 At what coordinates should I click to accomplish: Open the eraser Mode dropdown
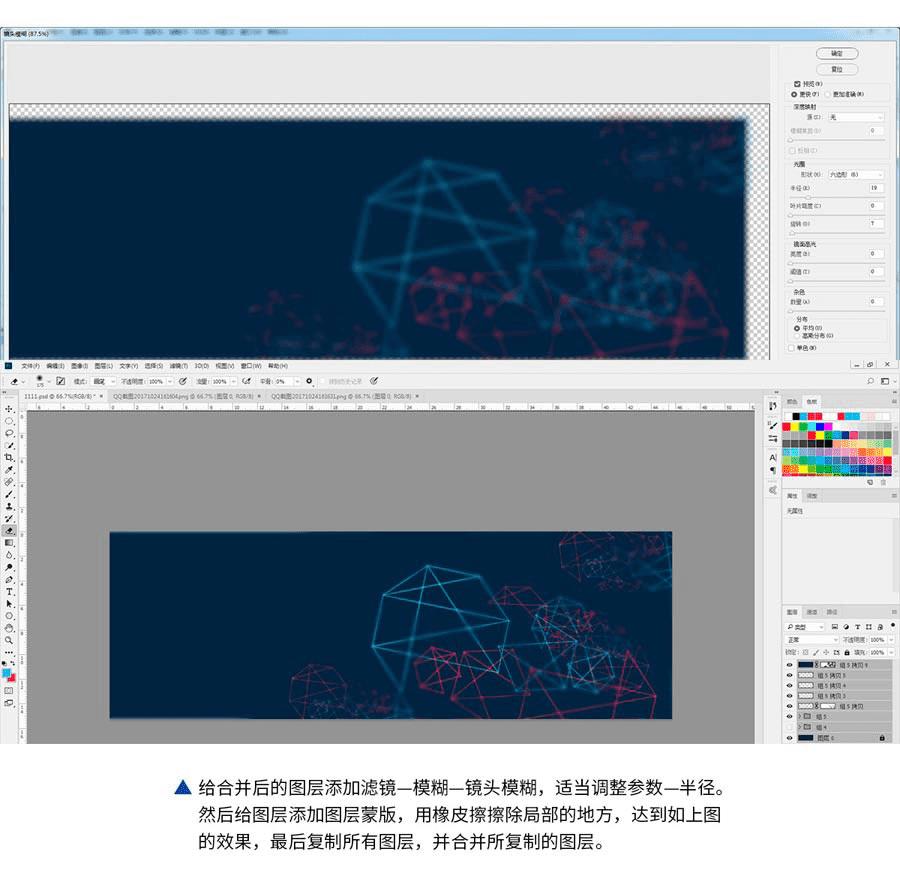click(104, 381)
